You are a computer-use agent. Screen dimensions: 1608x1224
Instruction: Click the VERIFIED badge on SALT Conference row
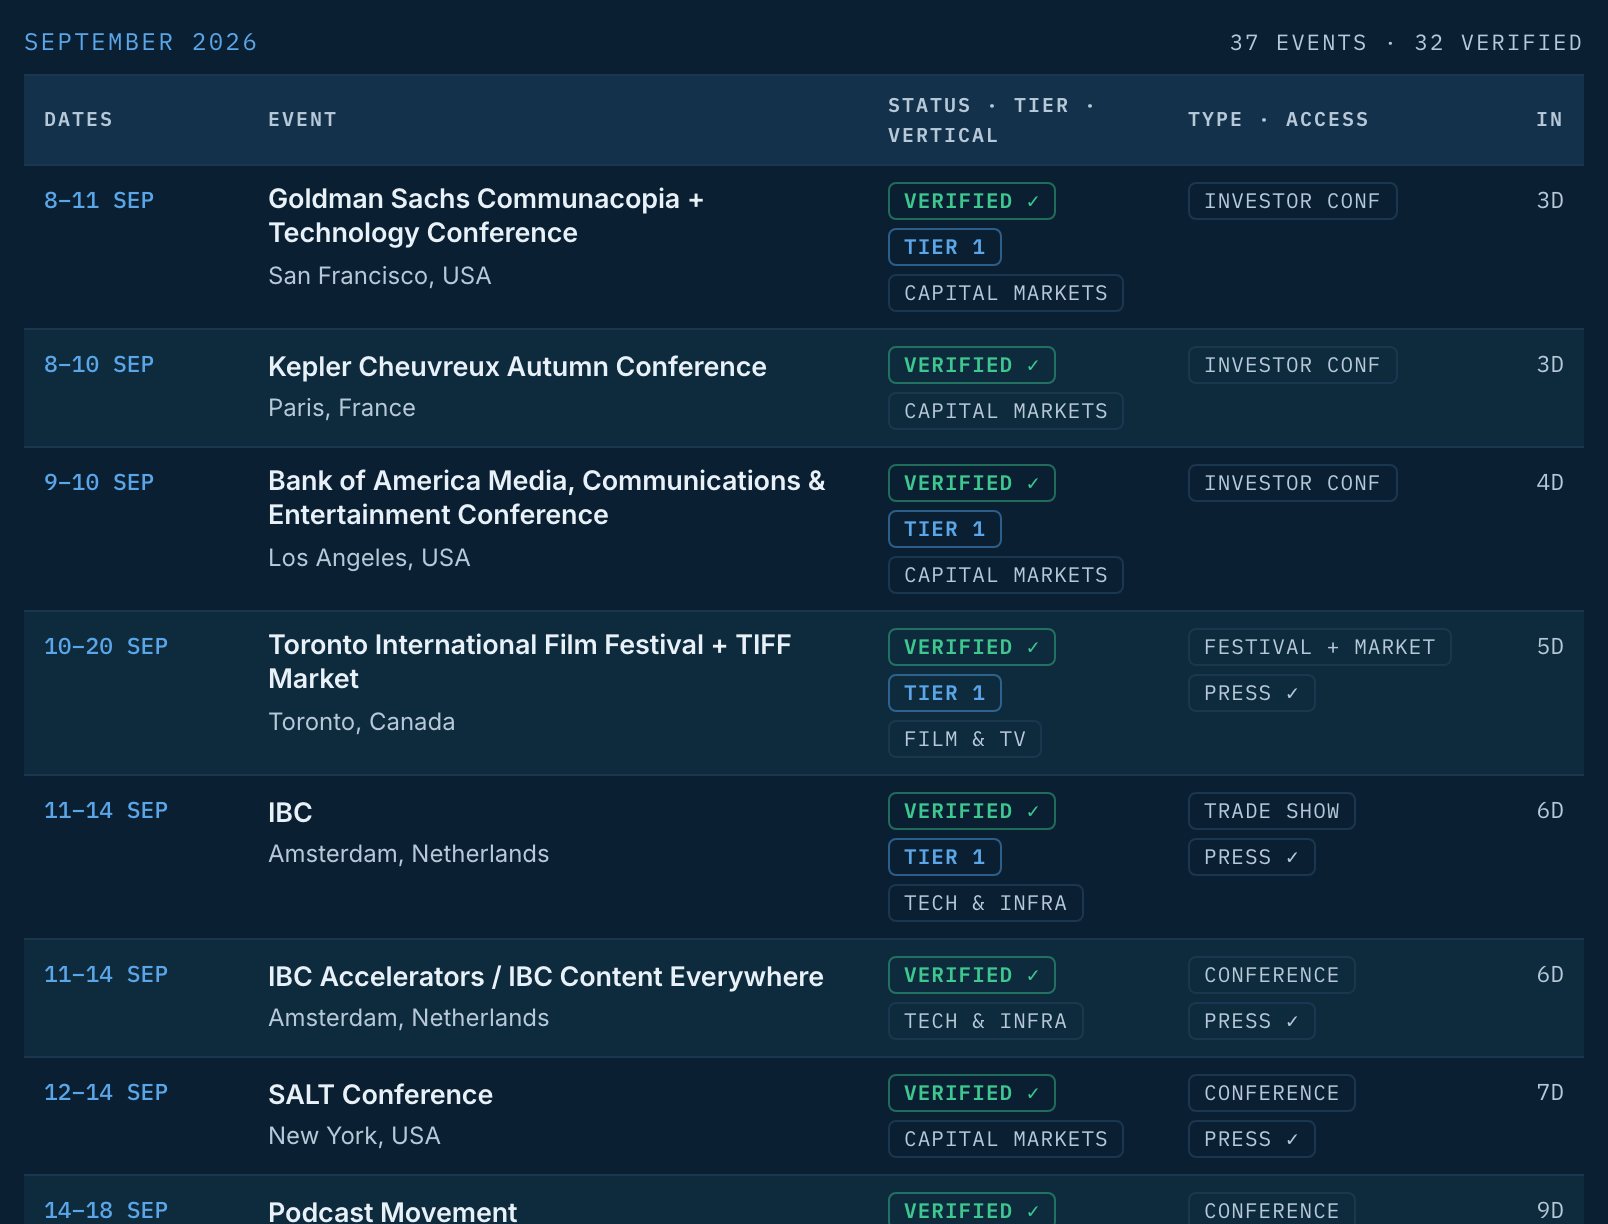972,1093
